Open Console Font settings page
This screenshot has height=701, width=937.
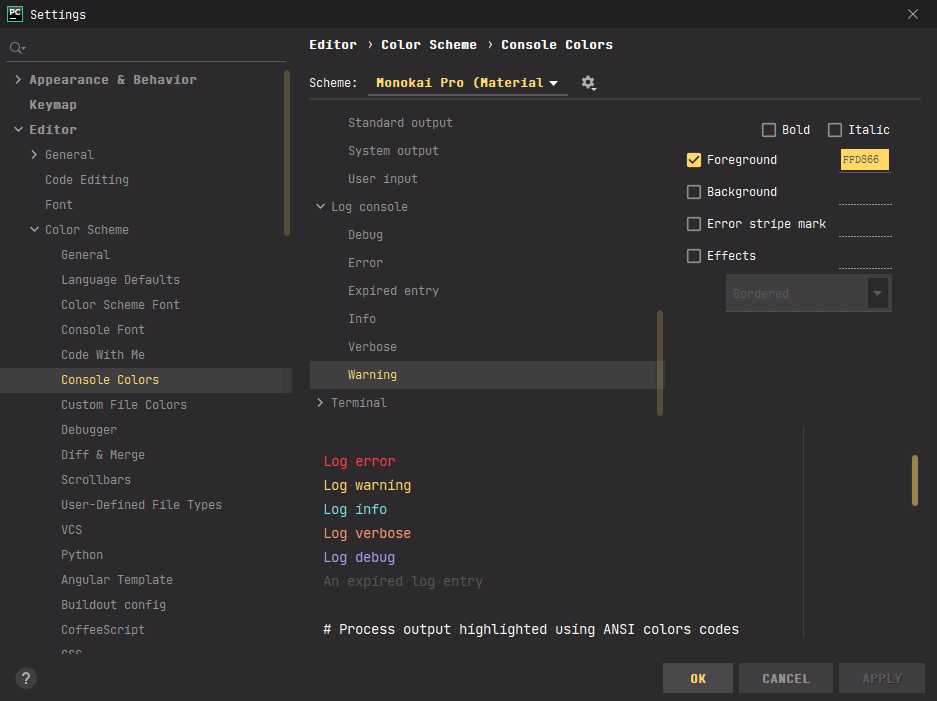pos(103,330)
